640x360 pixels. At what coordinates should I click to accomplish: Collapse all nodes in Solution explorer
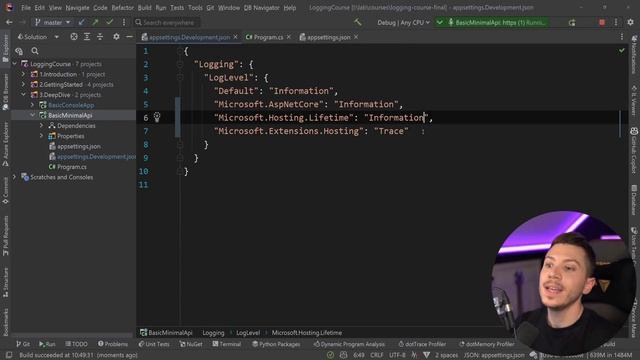point(100,37)
